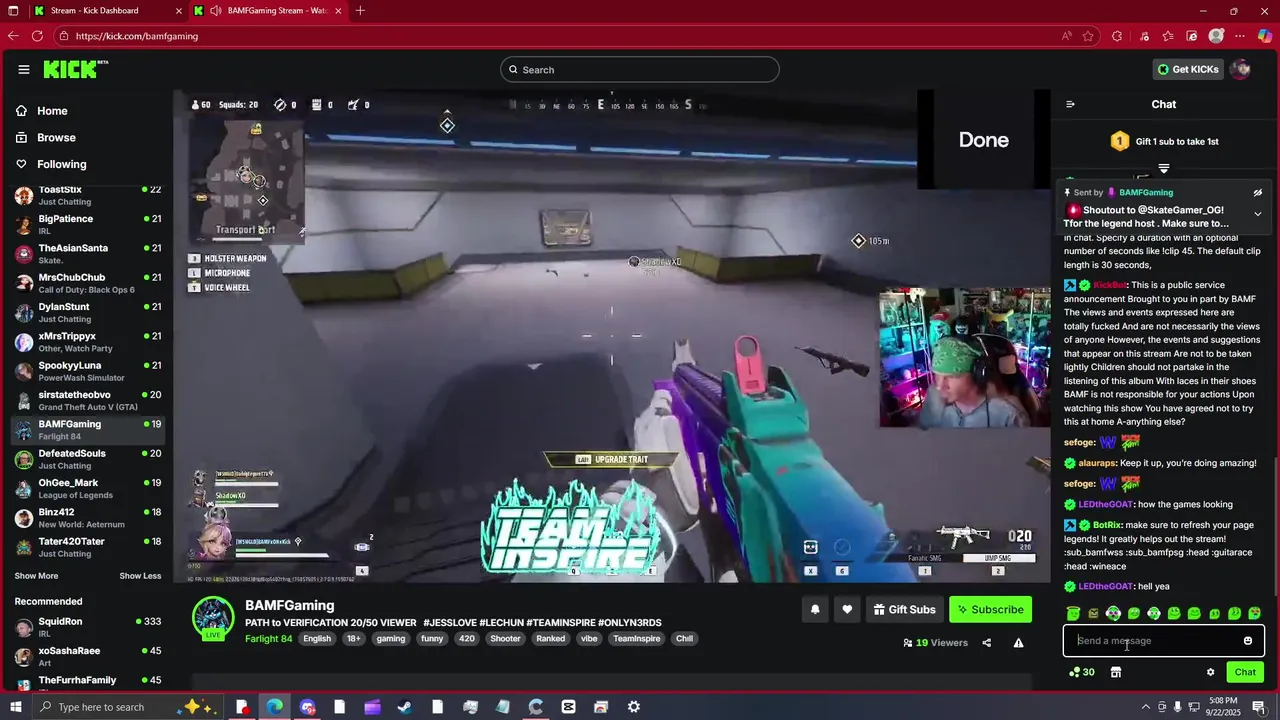Click the Shooter tag

click(505, 639)
